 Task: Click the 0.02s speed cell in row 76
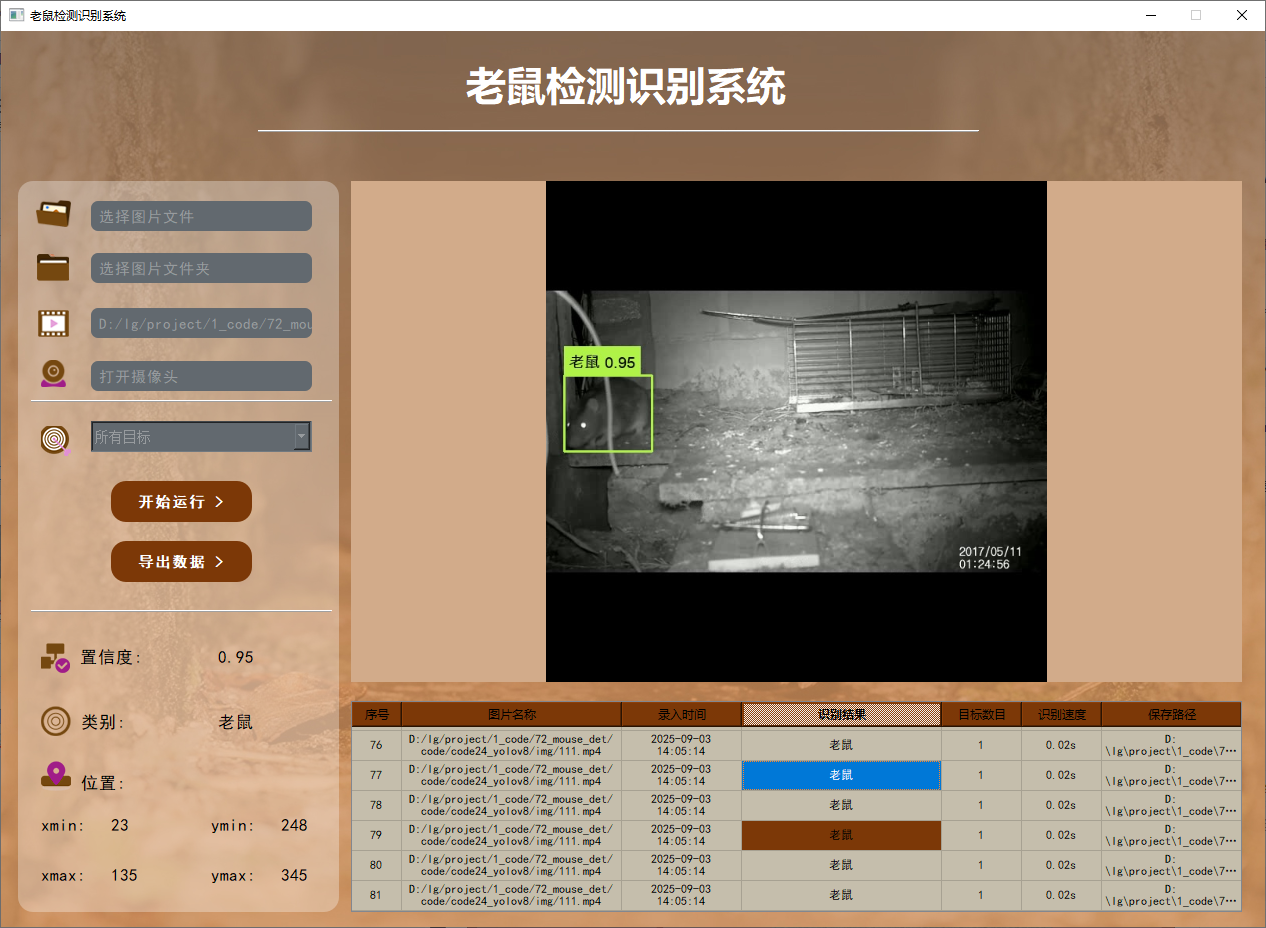click(1062, 745)
